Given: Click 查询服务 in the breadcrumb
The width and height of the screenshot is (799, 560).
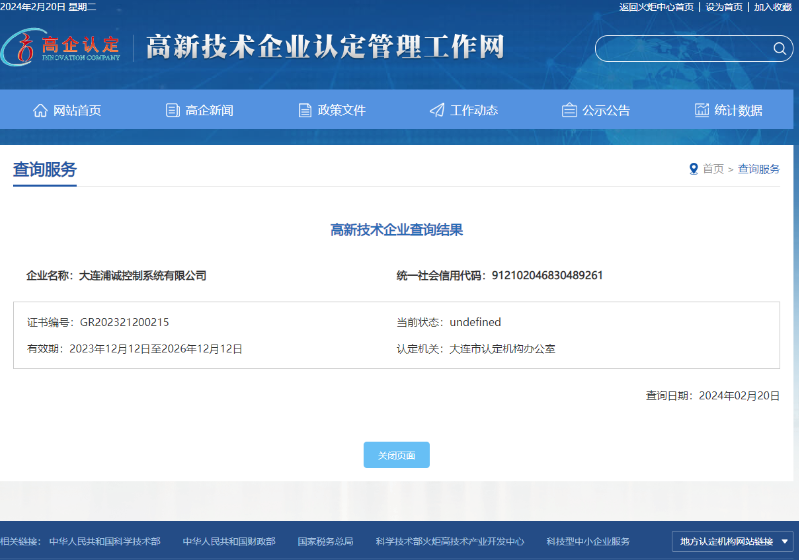Looking at the screenshot, I should pos(759,169).
